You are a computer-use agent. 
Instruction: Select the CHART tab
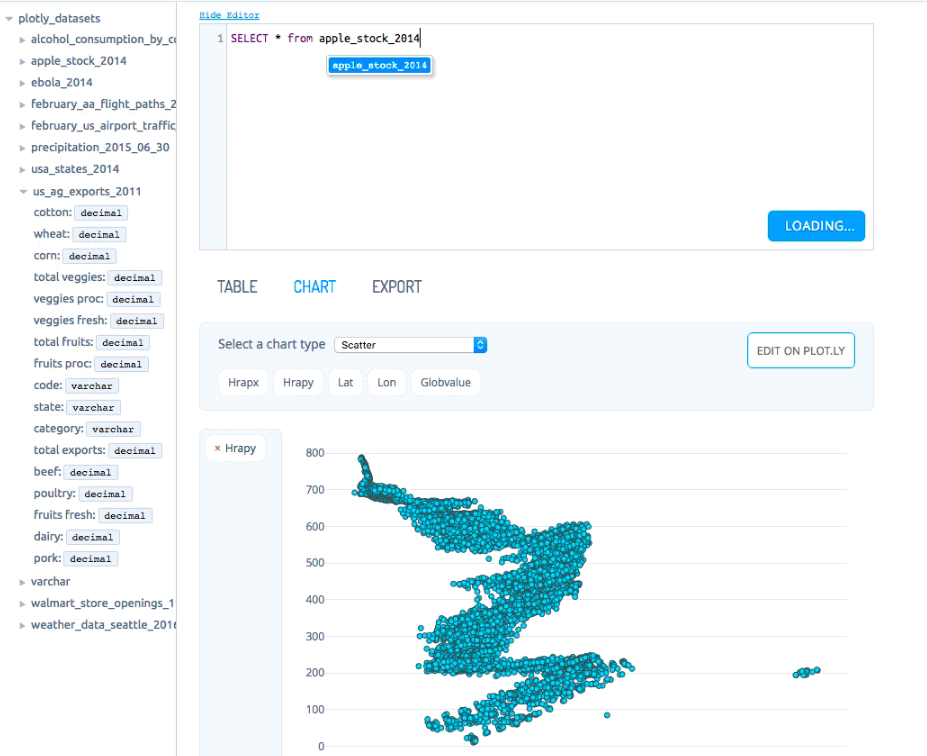click(x=314, y=287)
